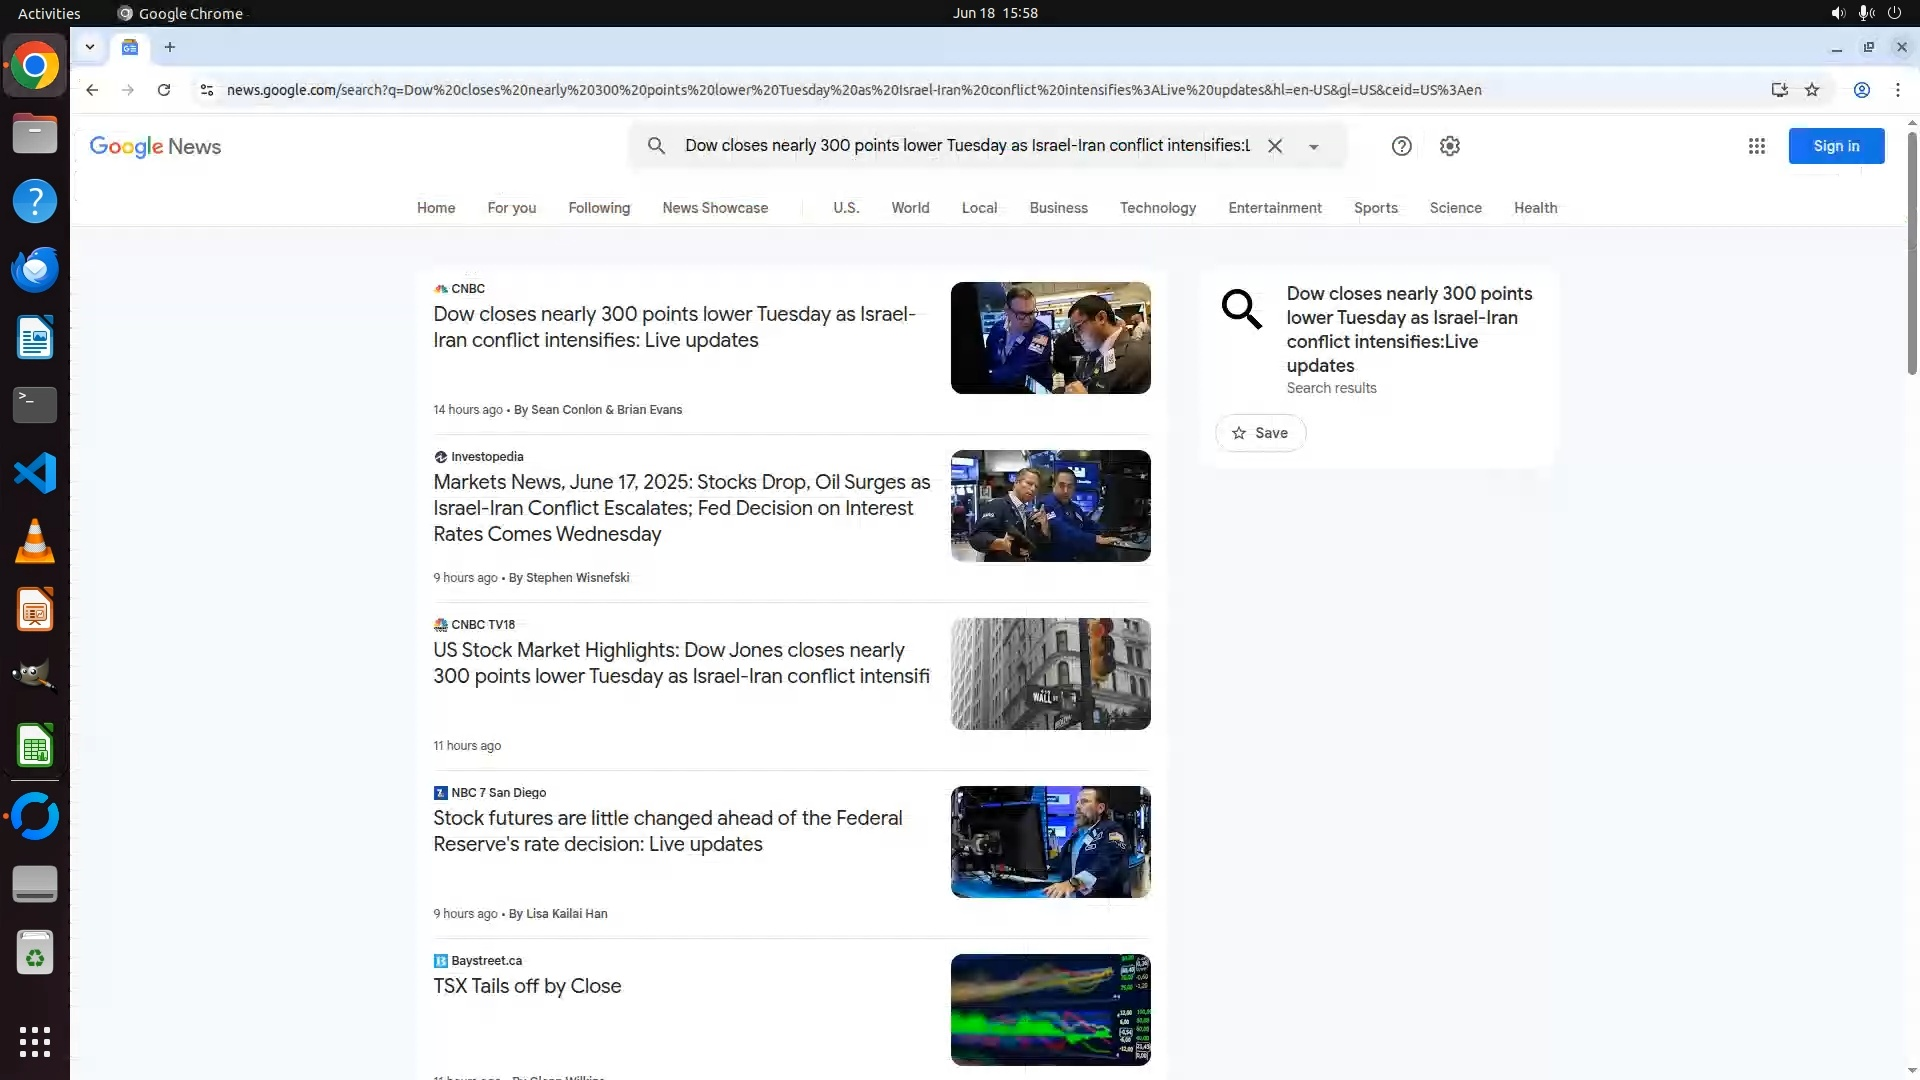Screen dimensions: 1920x1080
Task: Clear the search query with X icon
Action: [1275, 146]
